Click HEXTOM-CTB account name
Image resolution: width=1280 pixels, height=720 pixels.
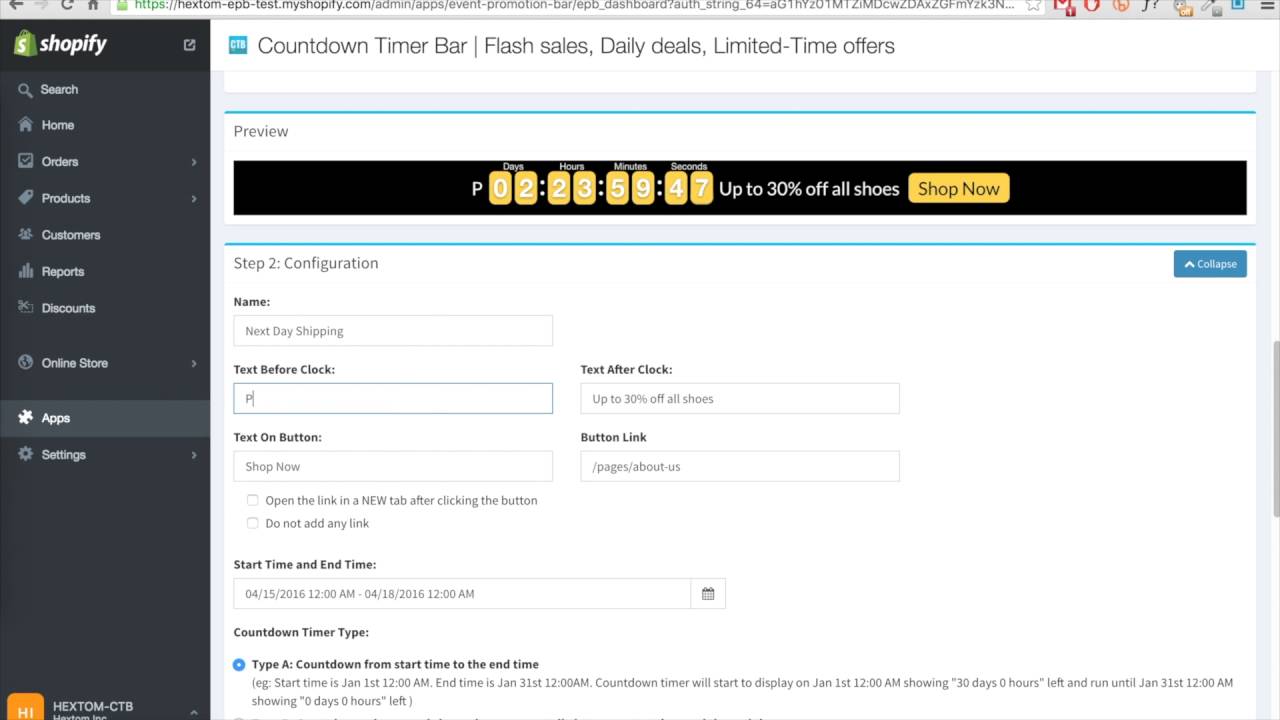click(x=93, y=706)
